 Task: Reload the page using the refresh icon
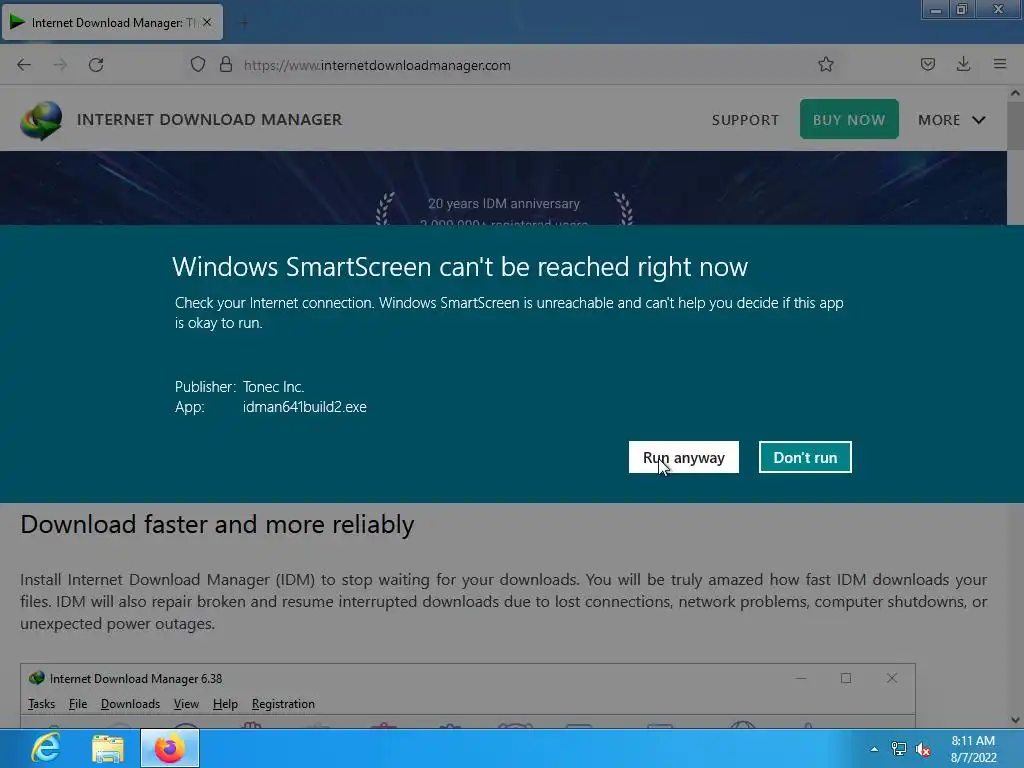(96, 65)
